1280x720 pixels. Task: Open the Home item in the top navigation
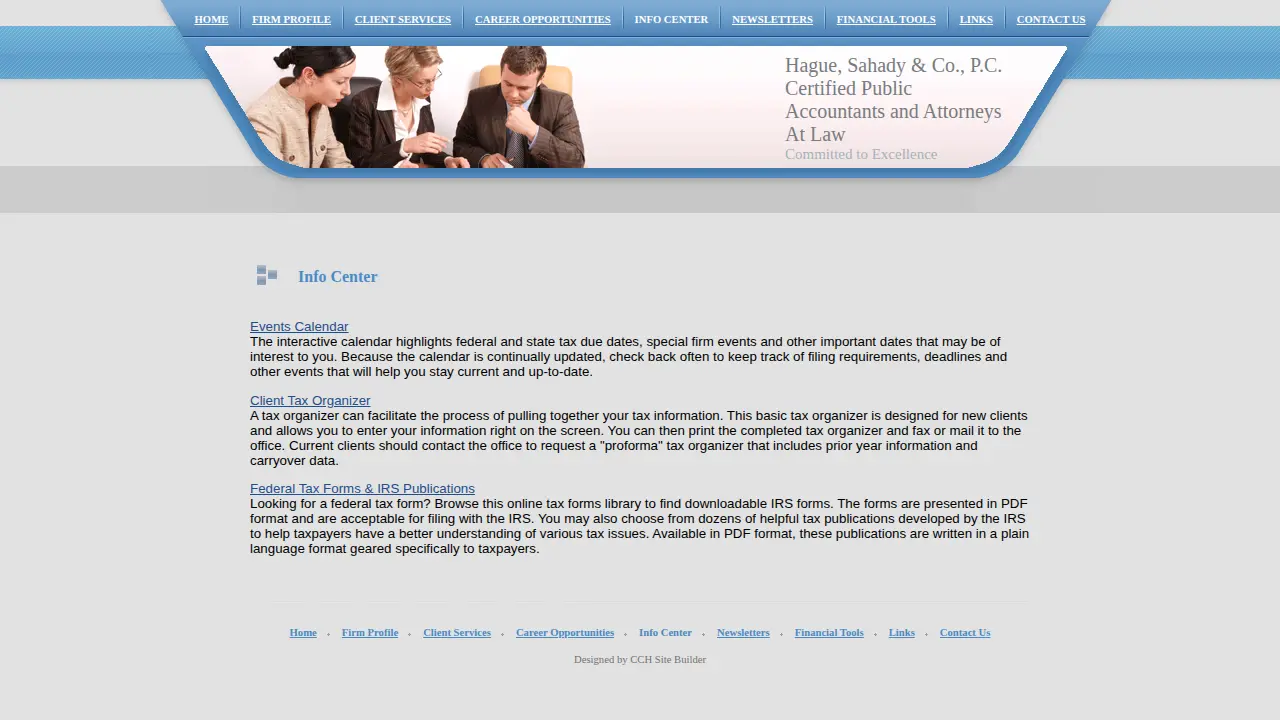pyautogui.click(x=211, y=19)
